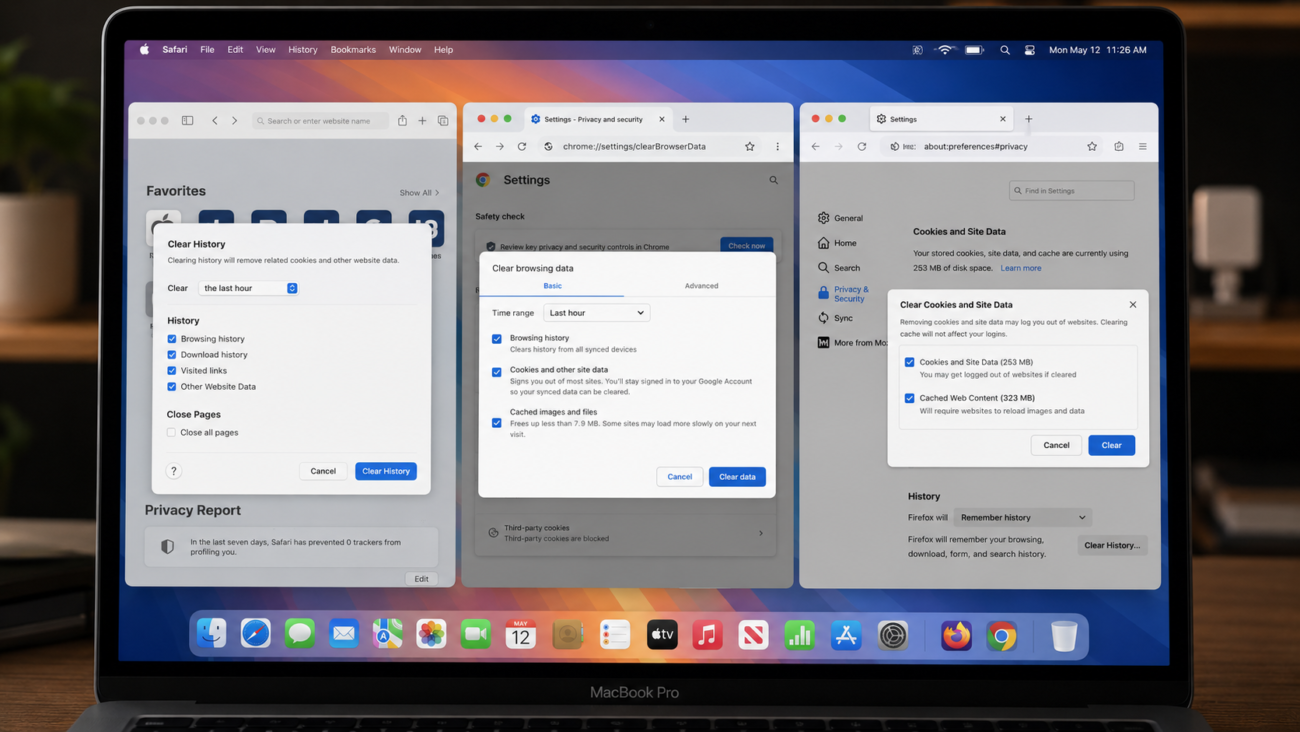Image resolution: width=1300 pixels, height=732 pixels.
Task: Select Basic tab in Clear browsing data
Action: (x=552, y=286)
